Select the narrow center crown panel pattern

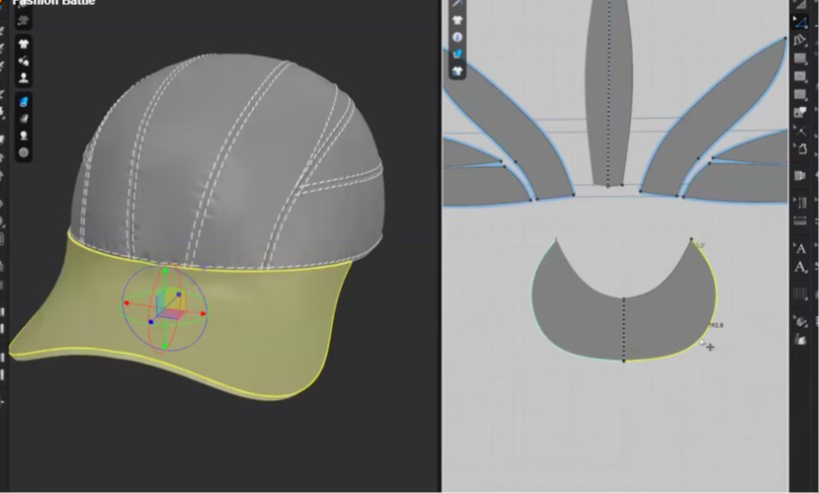click(609, 94)
